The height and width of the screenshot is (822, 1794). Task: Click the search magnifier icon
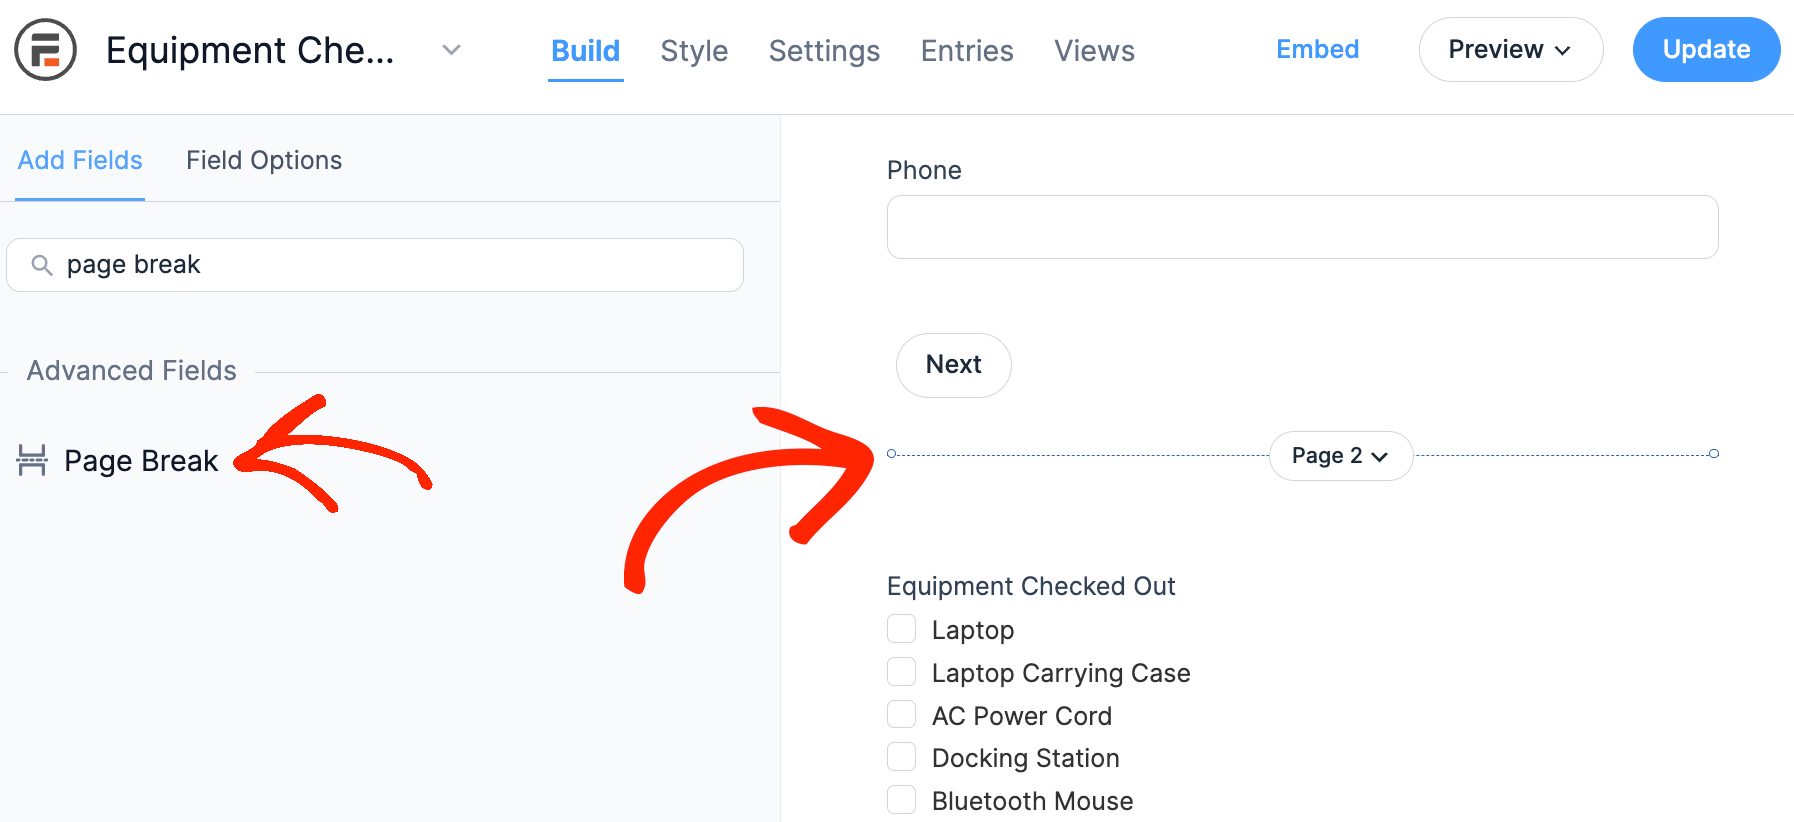[x=42, y=265]
